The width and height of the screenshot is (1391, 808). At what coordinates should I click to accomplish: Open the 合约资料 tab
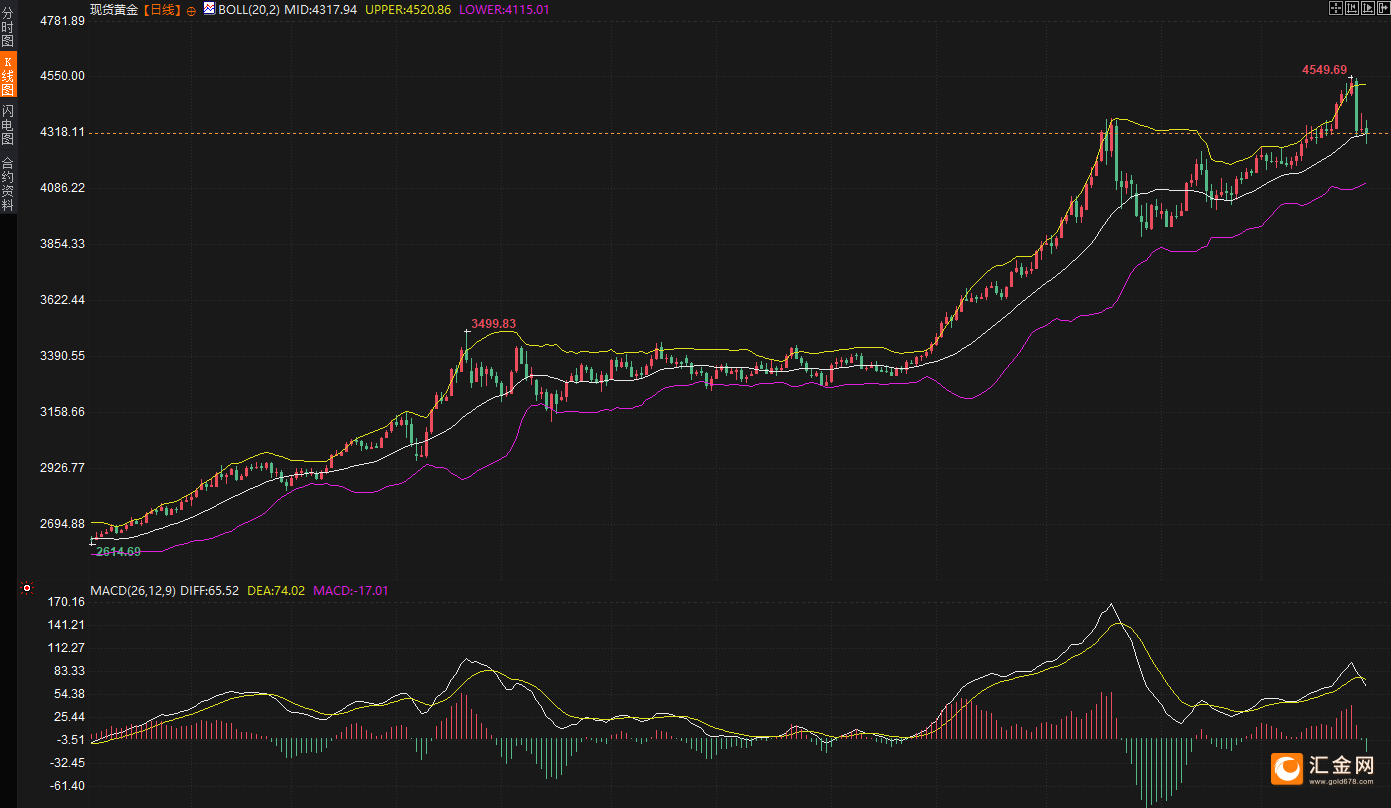8,183
